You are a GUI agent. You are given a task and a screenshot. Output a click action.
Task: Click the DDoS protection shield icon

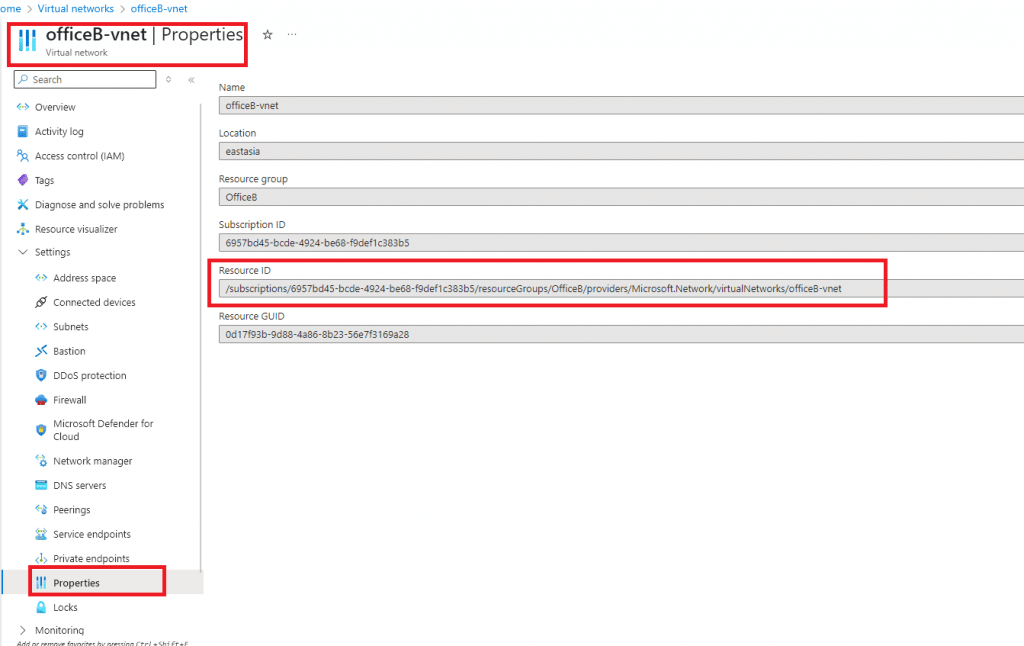(x=41, y=376)
